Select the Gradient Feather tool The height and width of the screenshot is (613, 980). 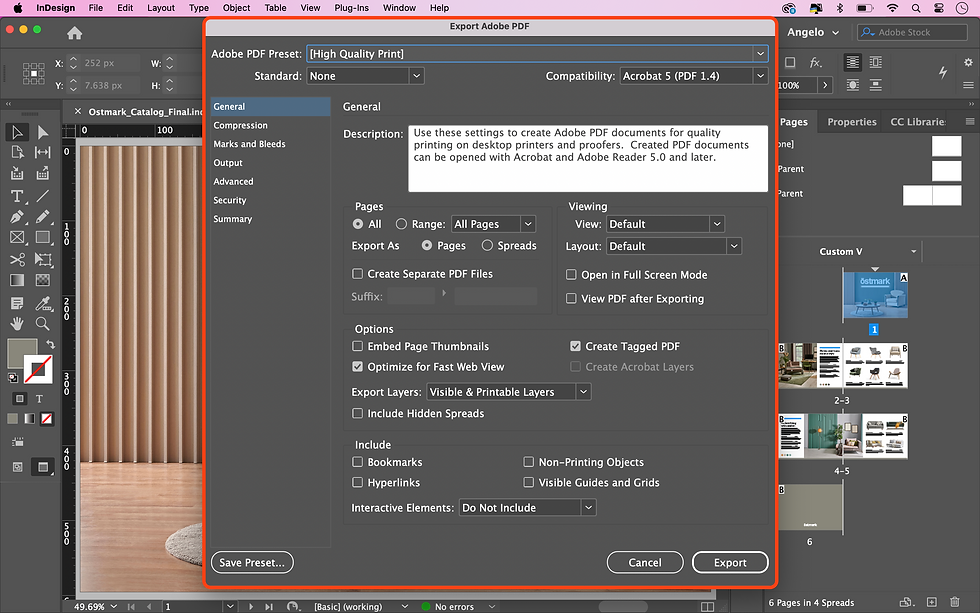42,280
